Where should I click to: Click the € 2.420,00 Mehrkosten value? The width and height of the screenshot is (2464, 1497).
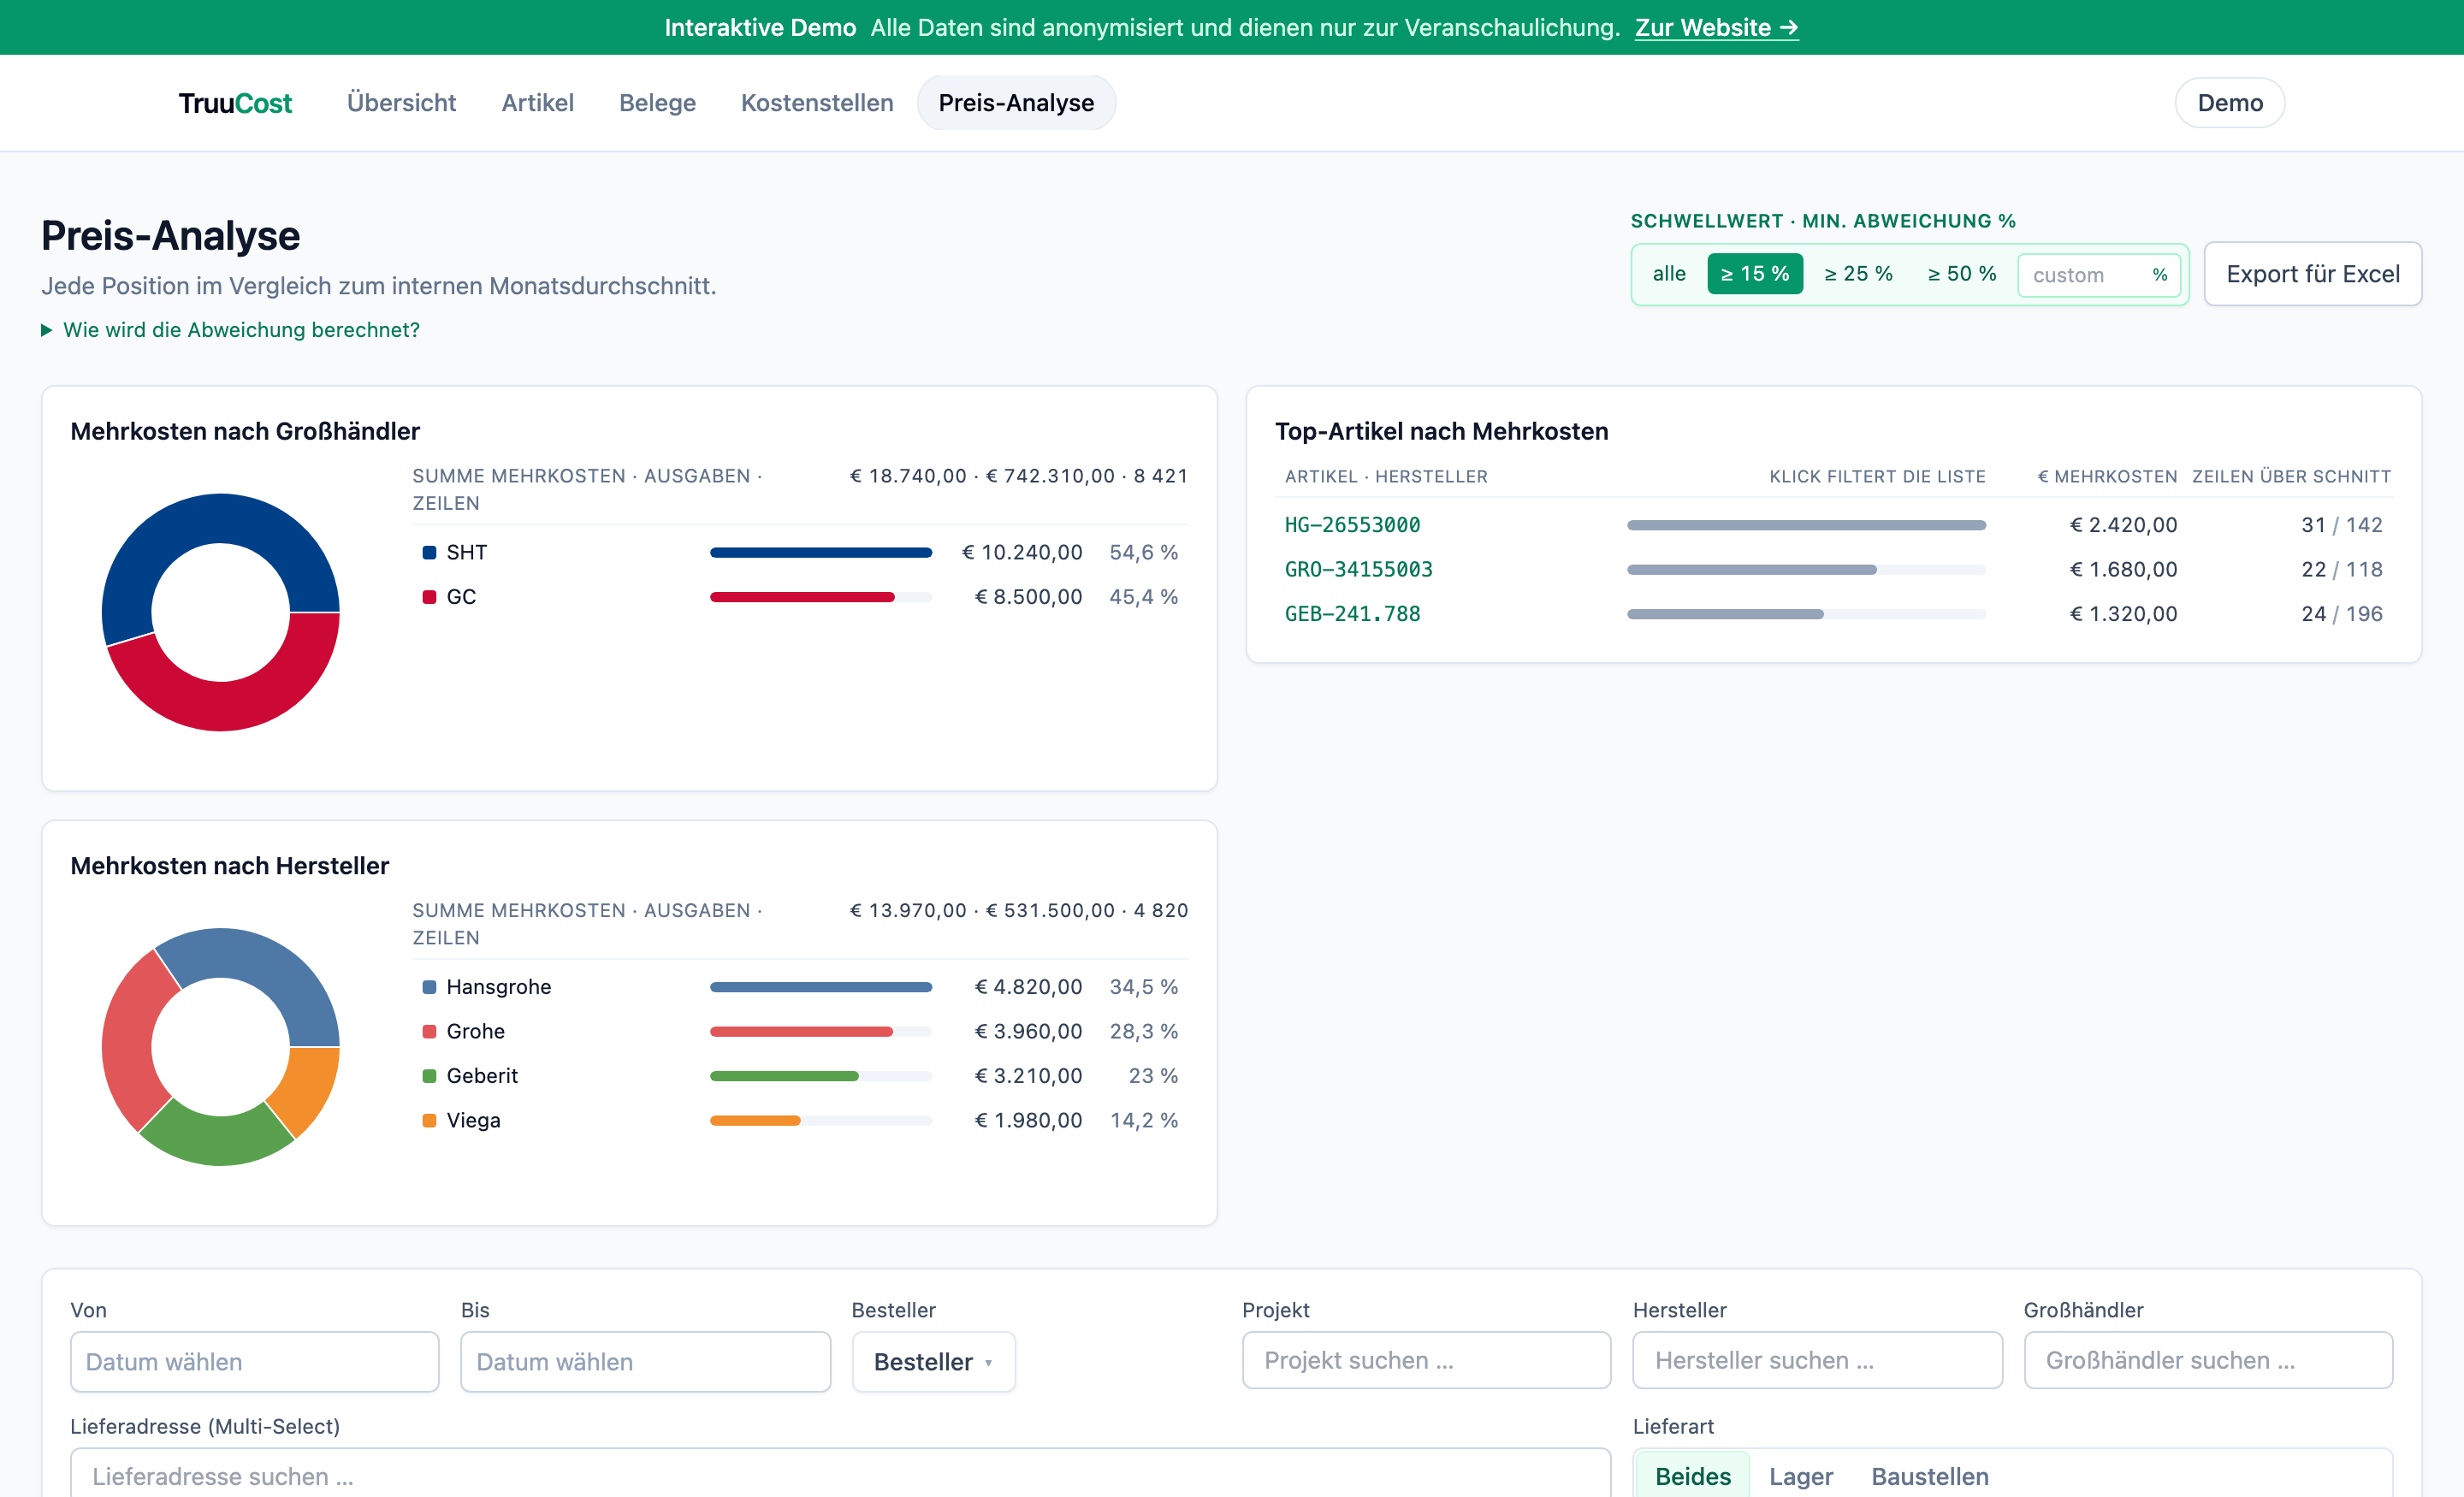point(2123,525)
